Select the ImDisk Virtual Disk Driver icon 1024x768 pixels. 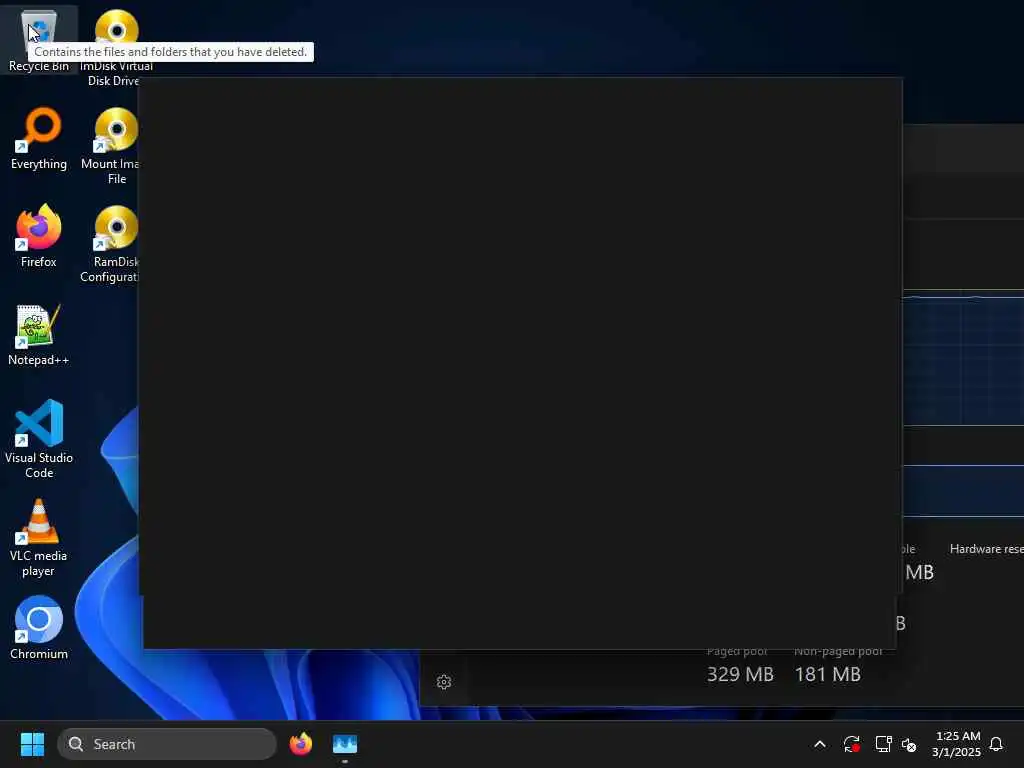click(x=116, y=47)
